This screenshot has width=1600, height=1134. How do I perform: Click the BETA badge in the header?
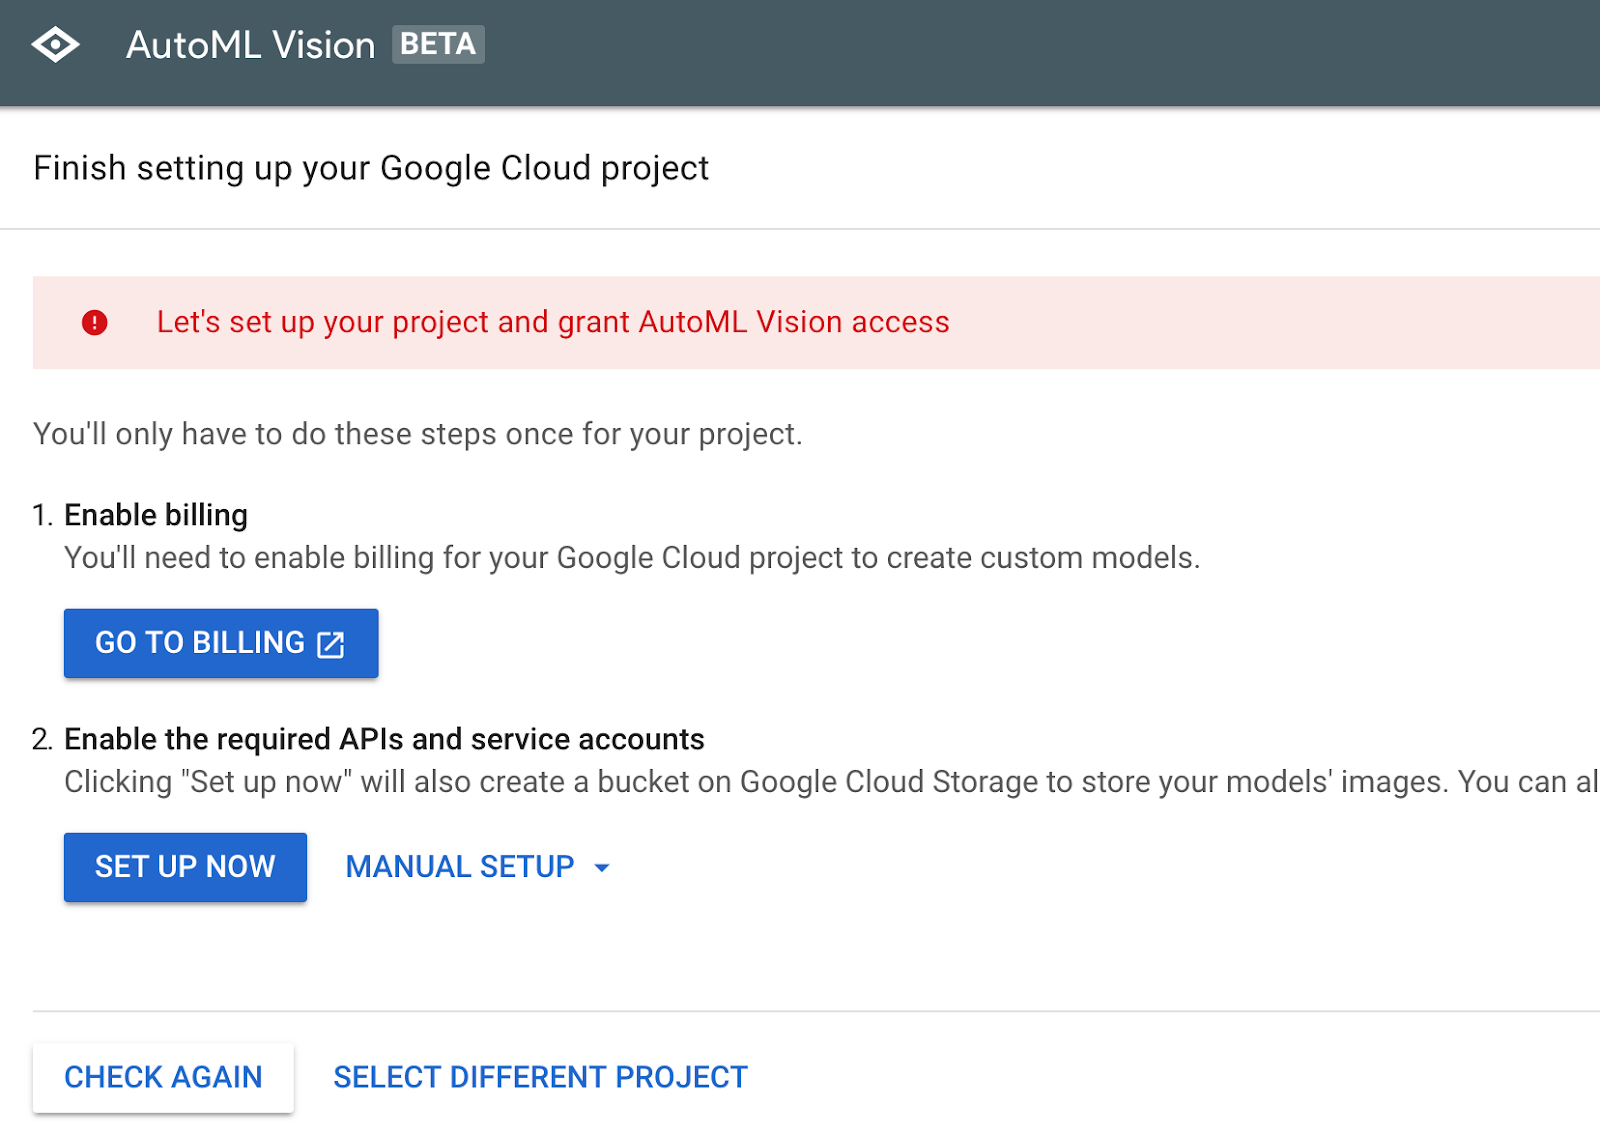(x=437, y=44)
